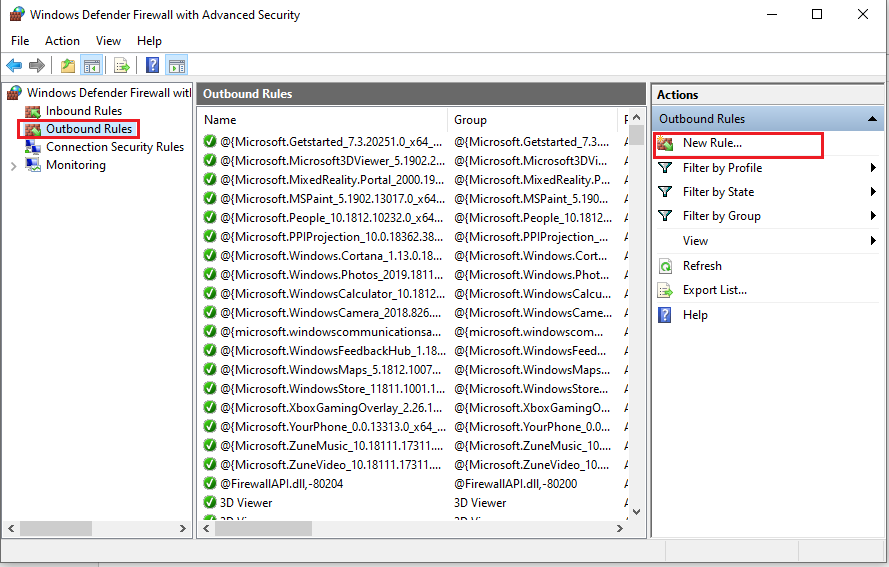Viewport: 889px width, 567px height.
Task: Click Filter by State action
Action: 718,192
